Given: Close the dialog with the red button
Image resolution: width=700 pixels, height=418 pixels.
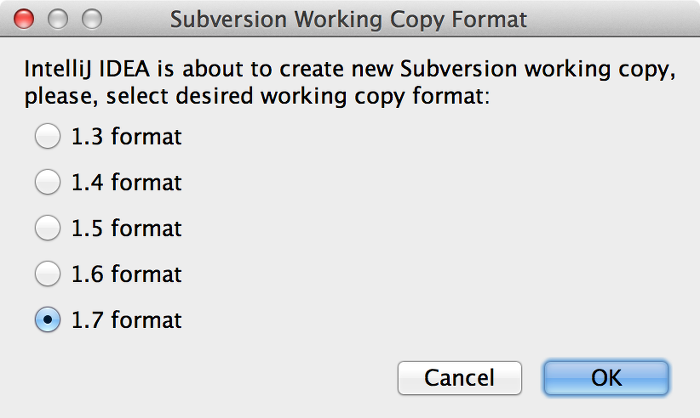Looking at the screenshot, I should tap(24, 19).
